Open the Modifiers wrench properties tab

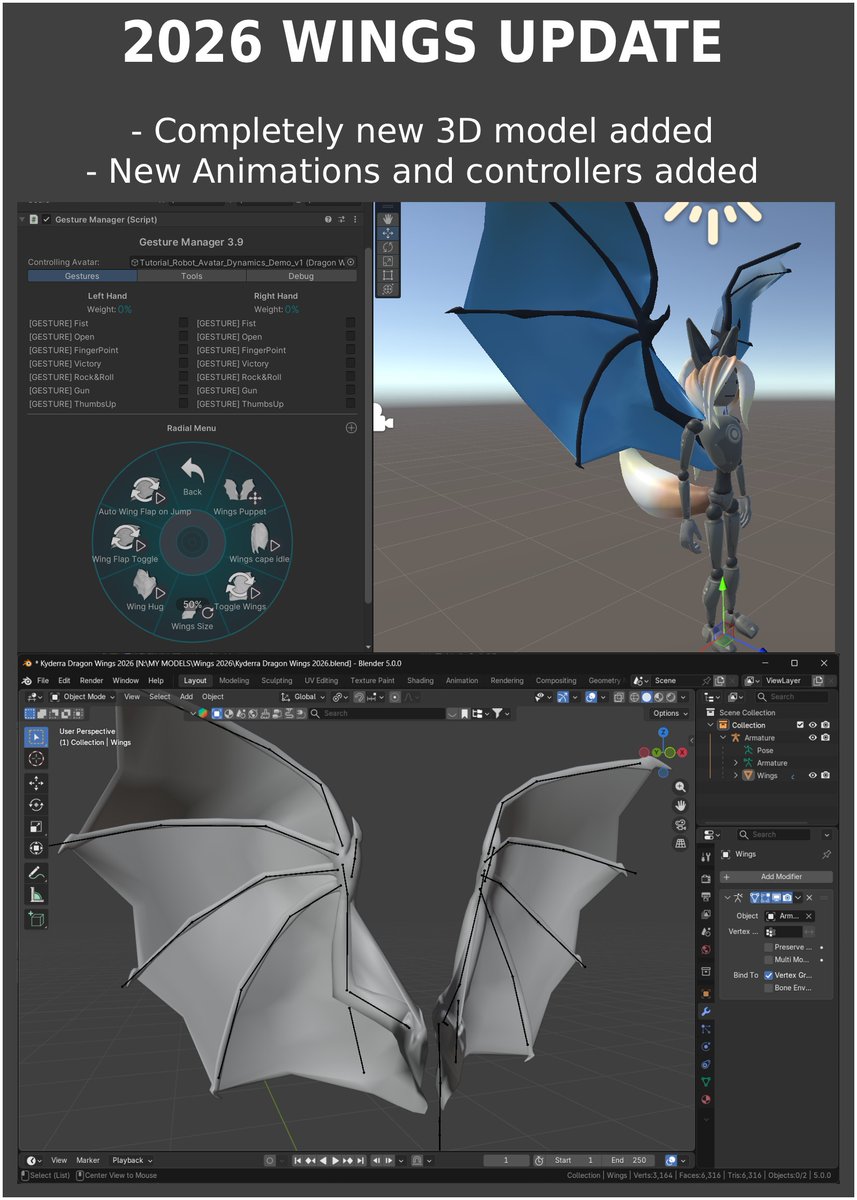(706, 1012)
